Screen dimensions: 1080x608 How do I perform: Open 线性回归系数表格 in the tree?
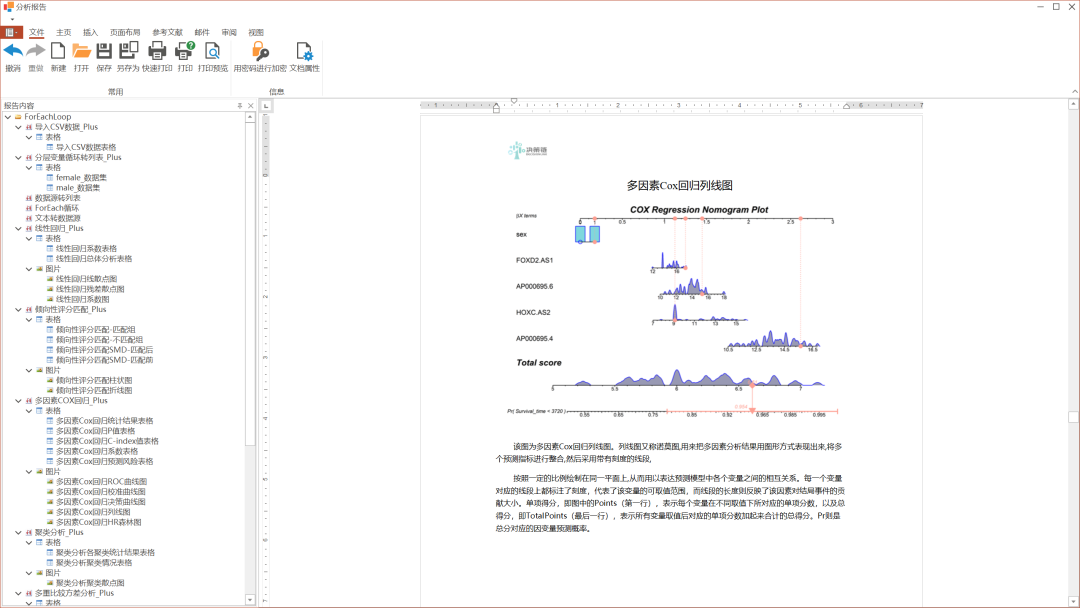pos(86,249)
